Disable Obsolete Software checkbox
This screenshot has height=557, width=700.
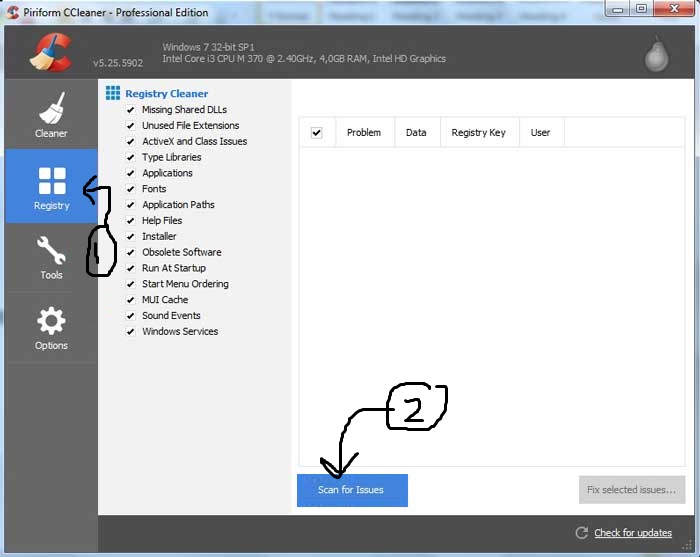point(130,253)
